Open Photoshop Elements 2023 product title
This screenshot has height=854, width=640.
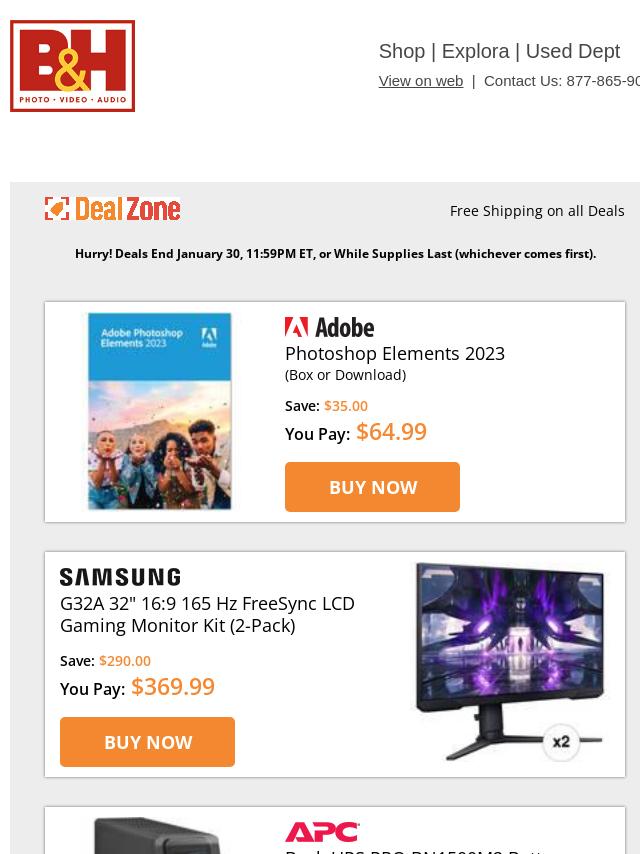point(395,353)
